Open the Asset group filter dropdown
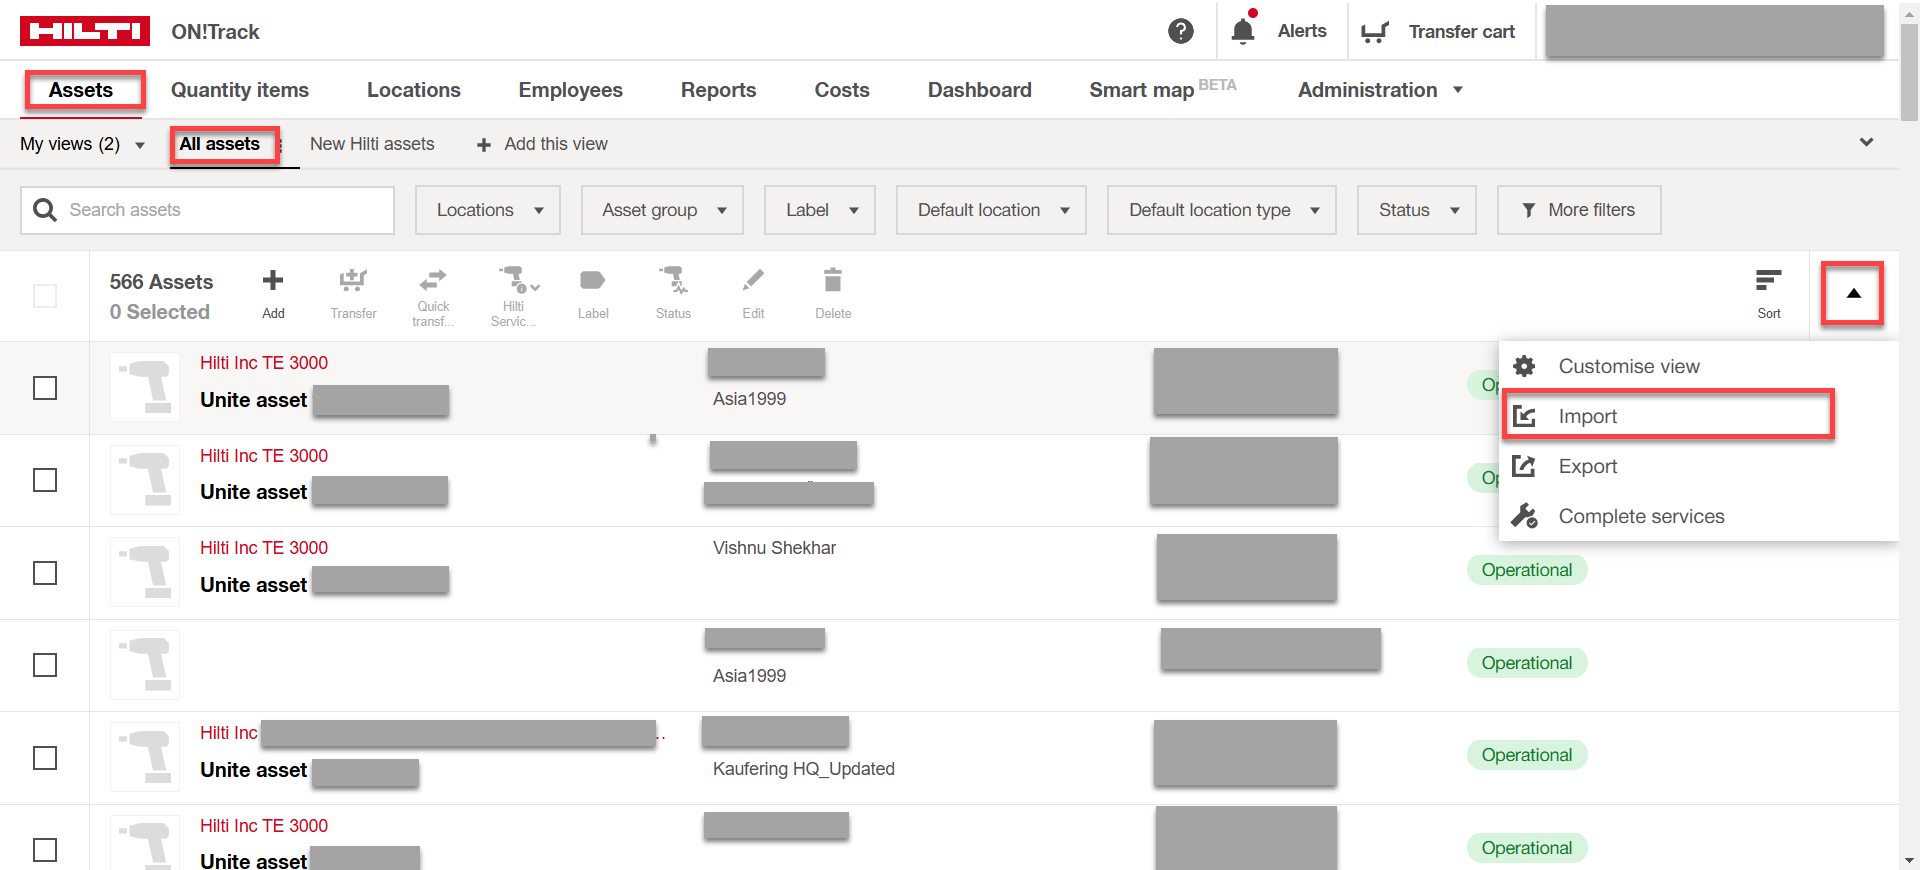Screen dimensions: 1920x870 [662, 210]
